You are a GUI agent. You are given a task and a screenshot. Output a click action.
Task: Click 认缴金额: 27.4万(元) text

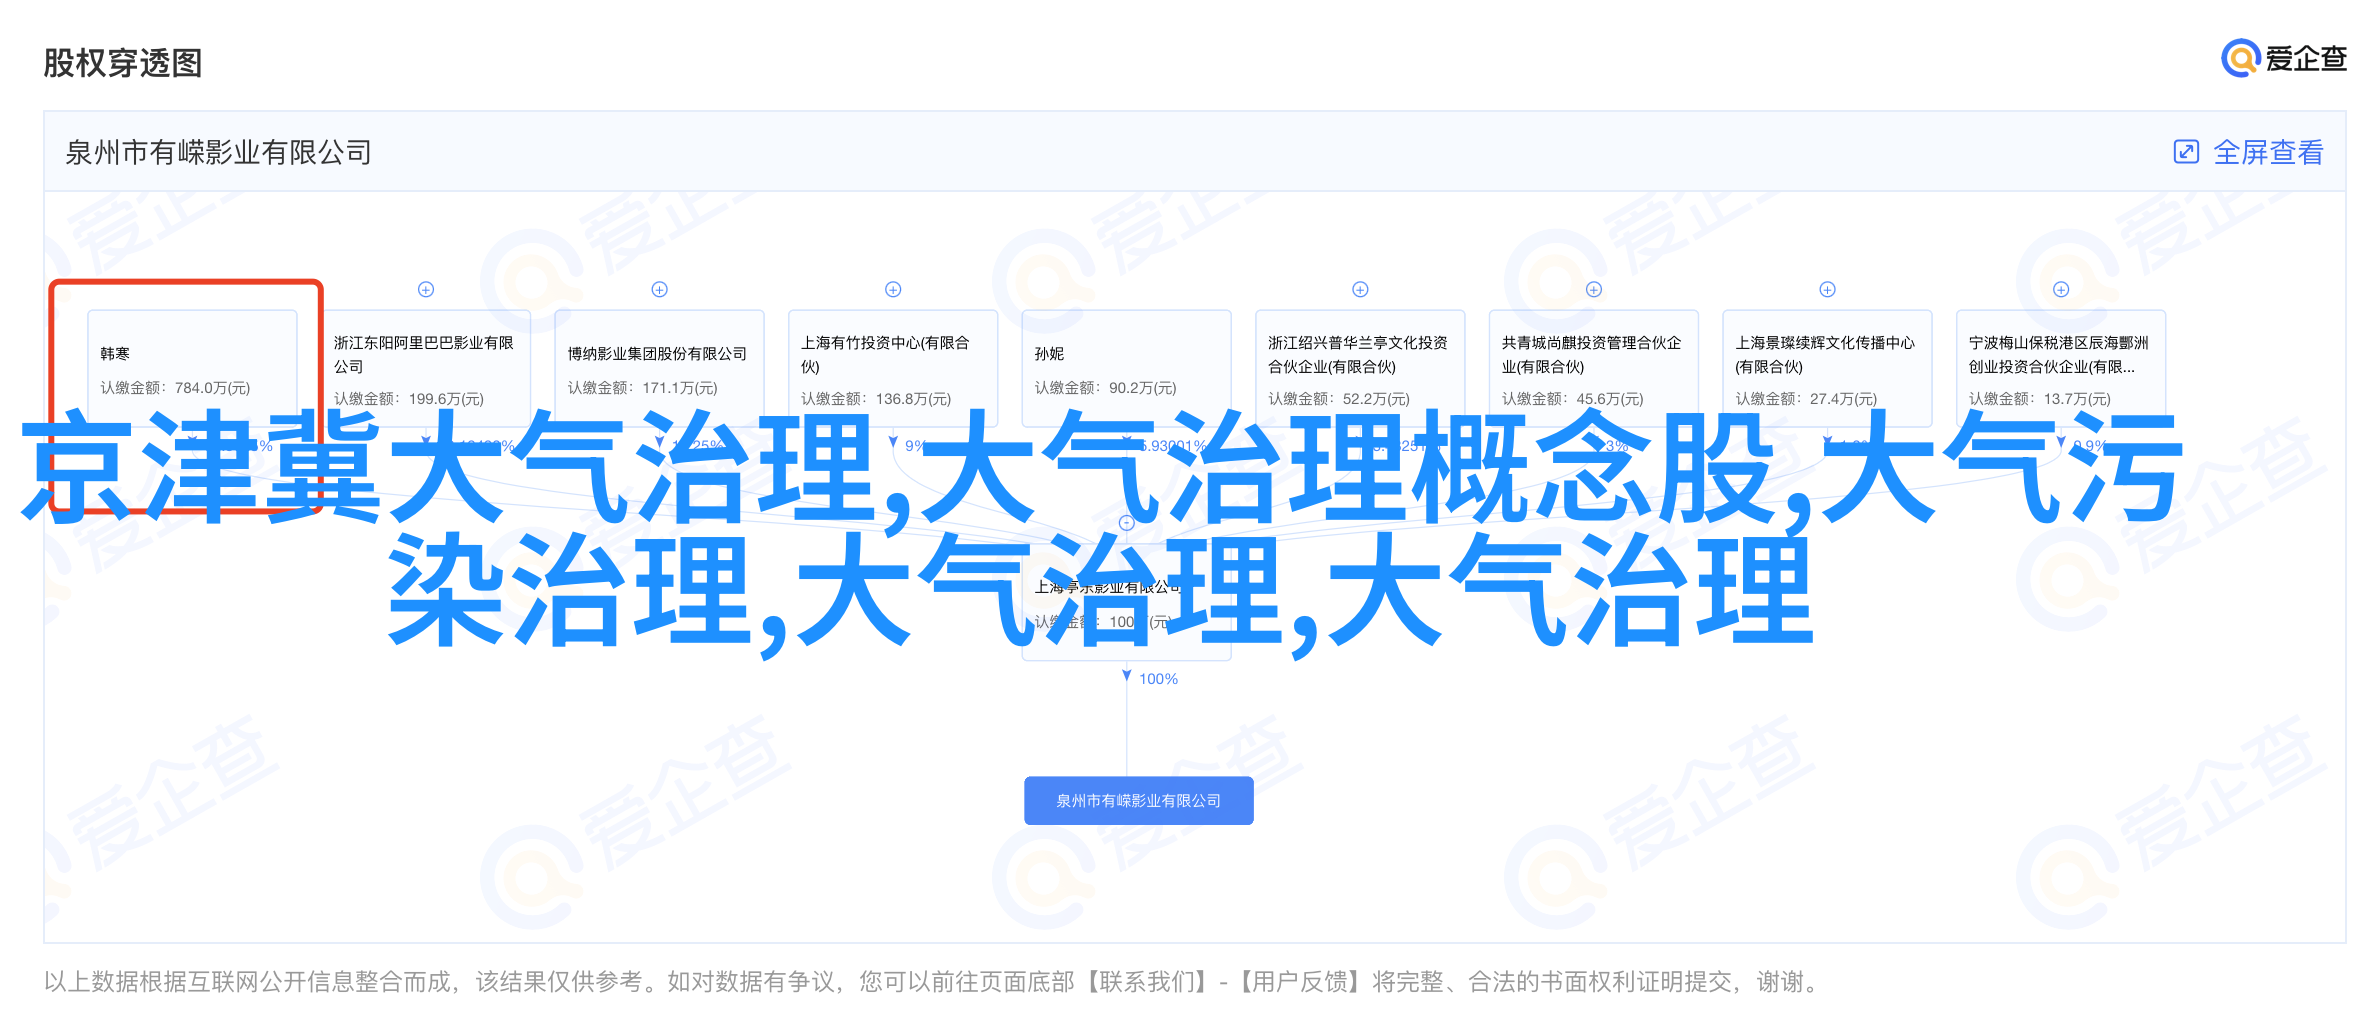pyautogui.click(x=1806, y=399)
